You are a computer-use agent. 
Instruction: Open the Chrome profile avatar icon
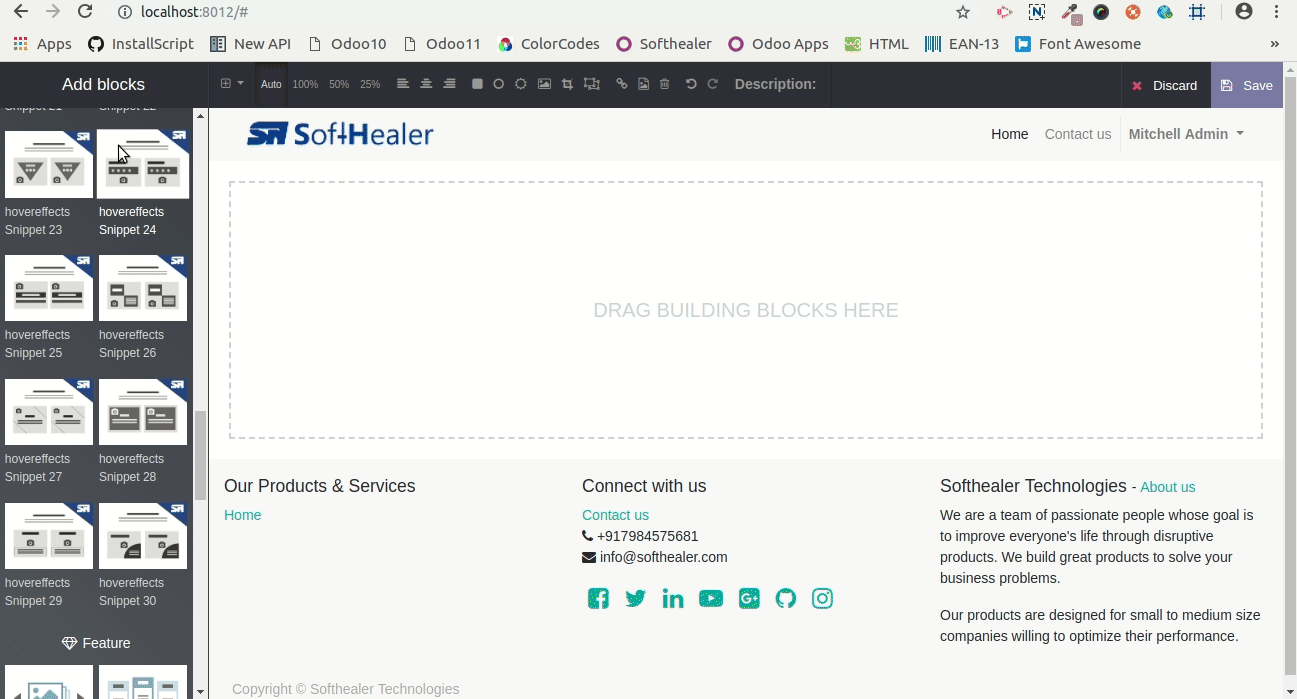[1244, 12]
